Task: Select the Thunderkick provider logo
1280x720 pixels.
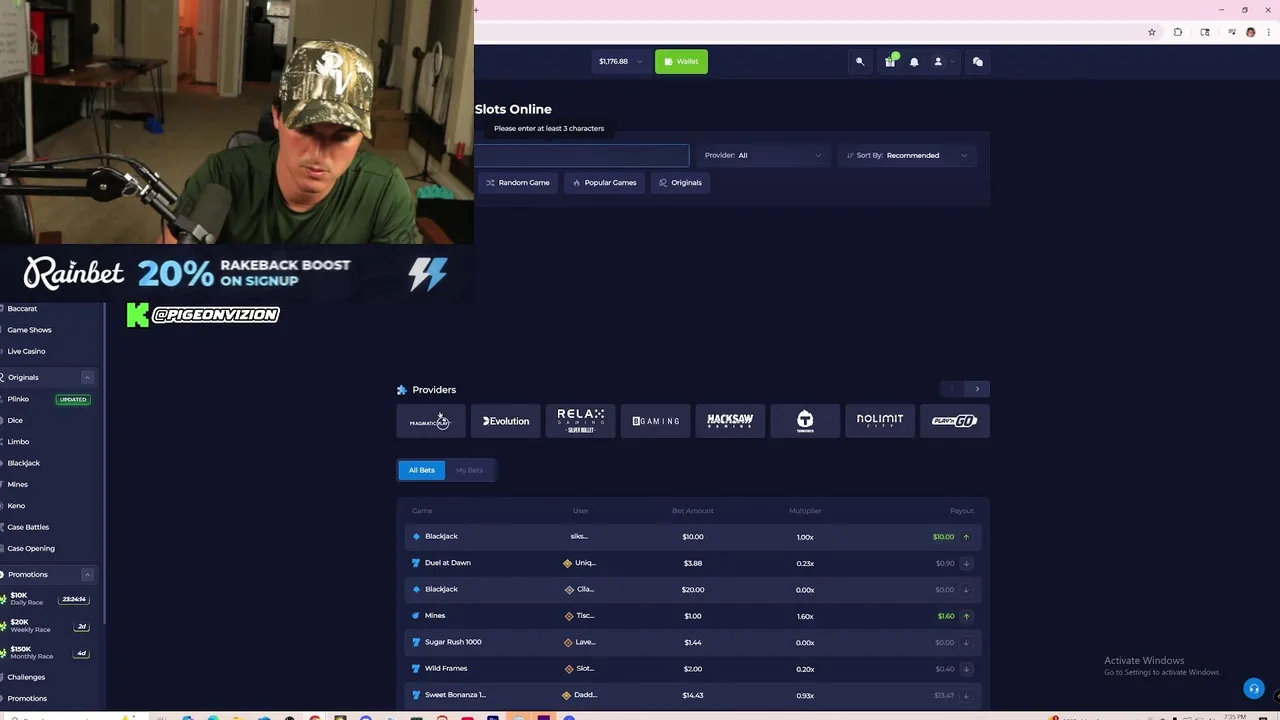Action: 805,421
